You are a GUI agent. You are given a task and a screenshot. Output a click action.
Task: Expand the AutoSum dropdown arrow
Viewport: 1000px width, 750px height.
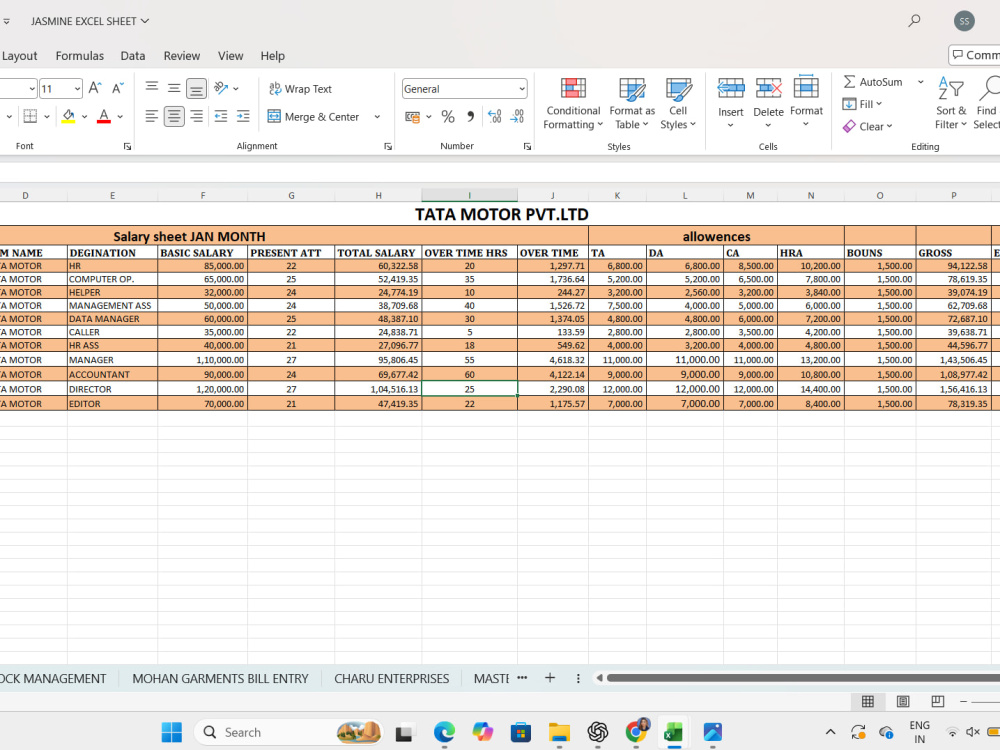coord(920,82)
